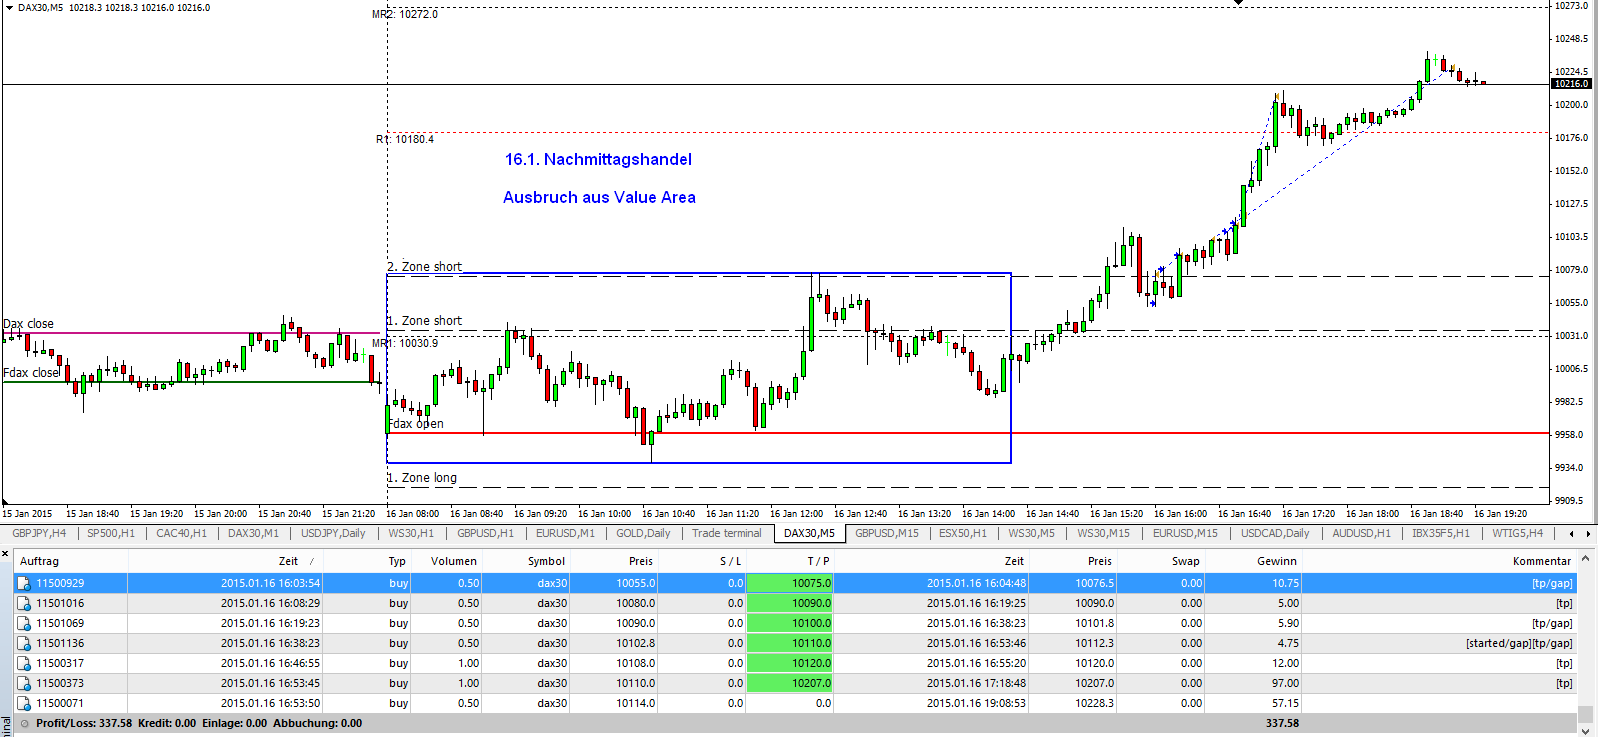This screenshot has width=1598, height=737.
Task: Click the profit value 97.00
Action: (x=1285, y=683)
